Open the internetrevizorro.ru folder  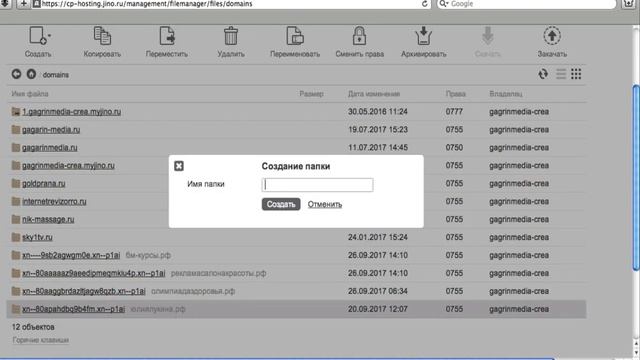54,201
